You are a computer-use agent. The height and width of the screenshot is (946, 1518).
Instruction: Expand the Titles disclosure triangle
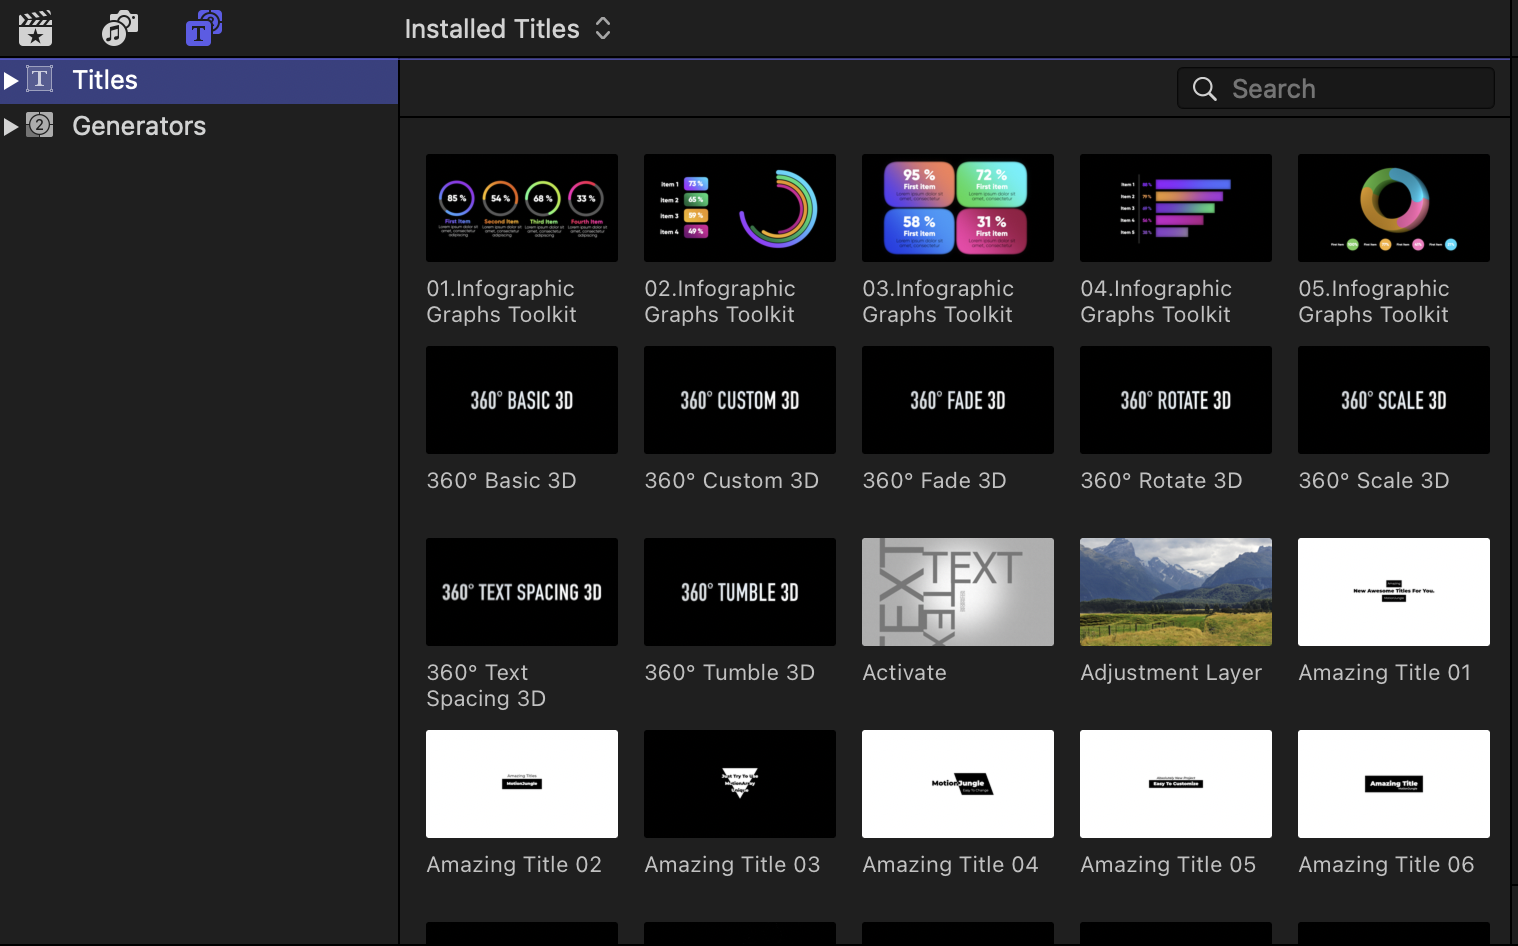pyautogui.click(x=11, y=80)
